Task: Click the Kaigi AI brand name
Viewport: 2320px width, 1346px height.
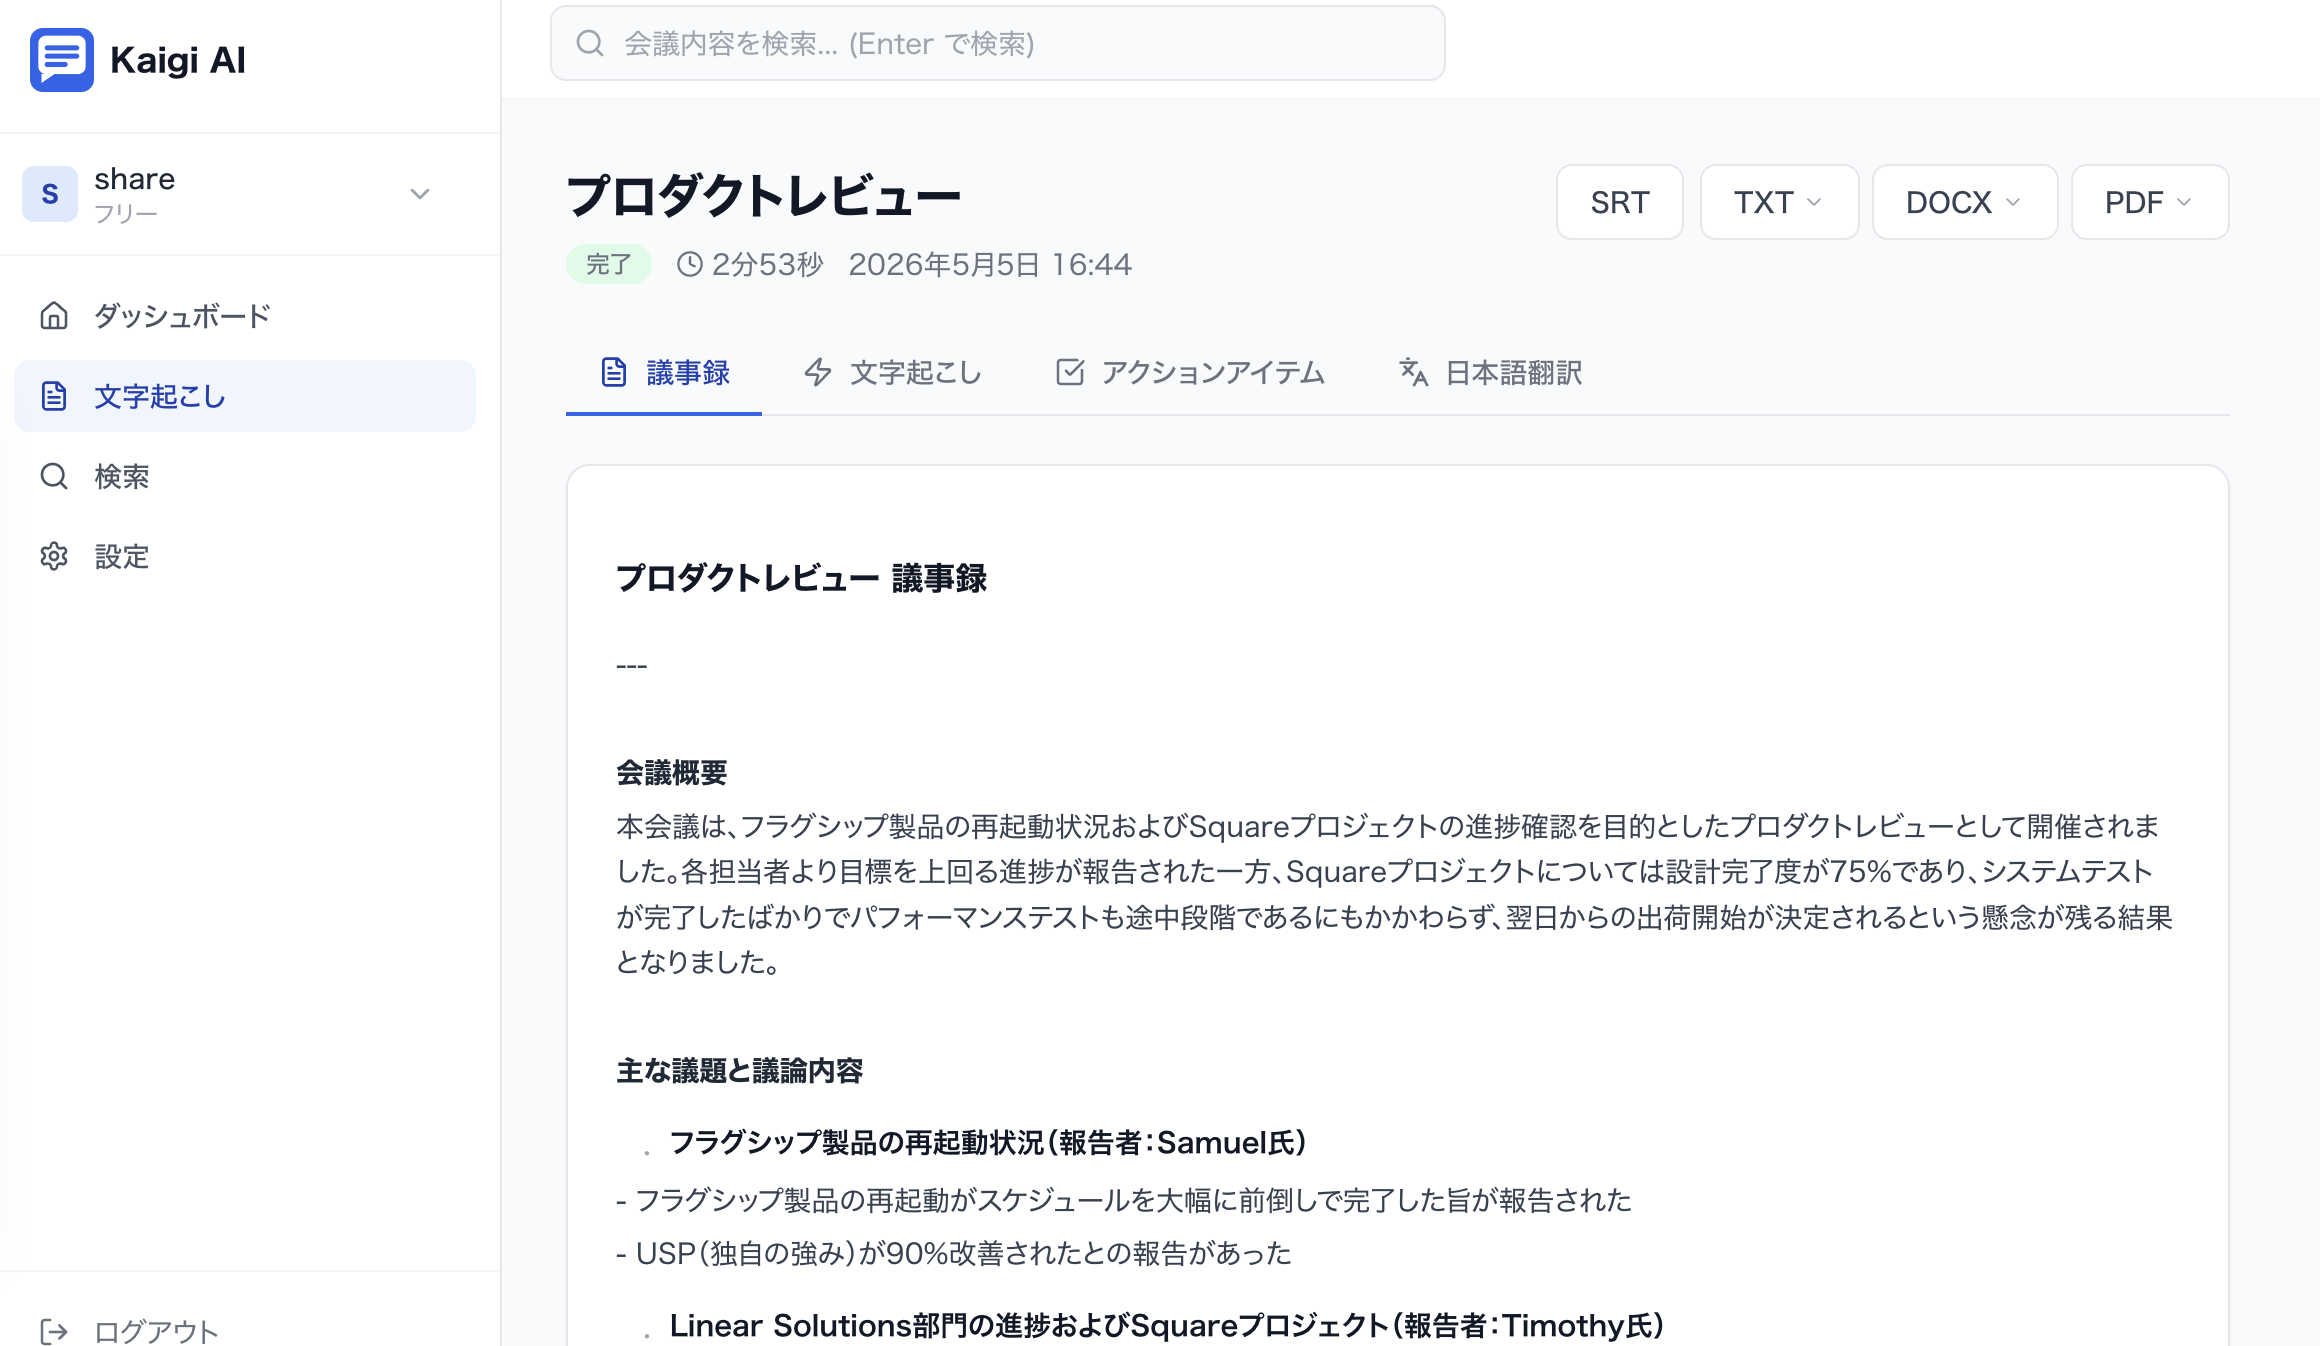Action: (x=178, y=60)
